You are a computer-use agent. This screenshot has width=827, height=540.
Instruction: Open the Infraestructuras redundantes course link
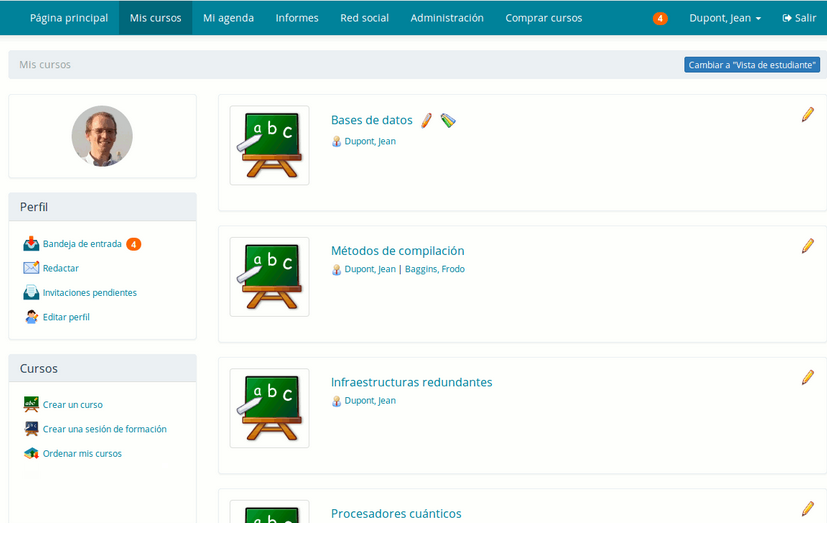click(411, 382)
